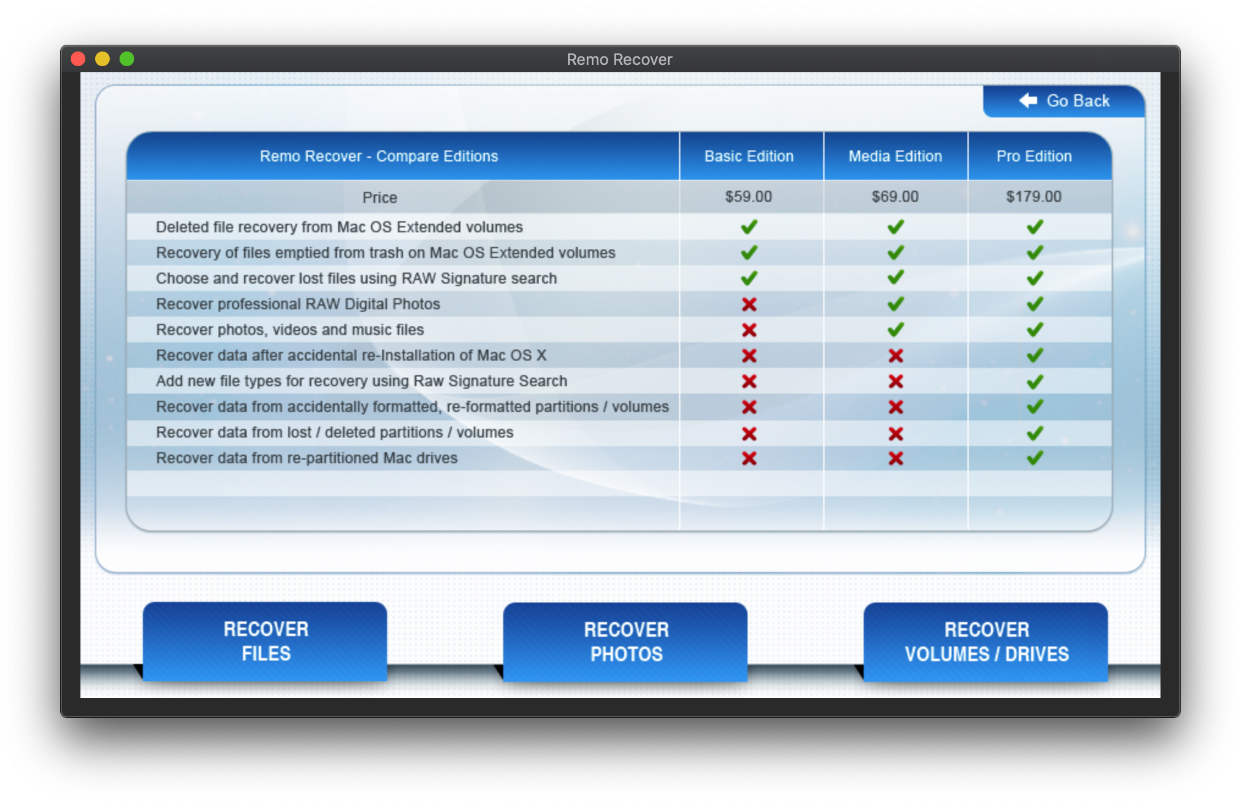Click 'Add new file types for recovery' text
1240x809 pixels.
point(361,381)
